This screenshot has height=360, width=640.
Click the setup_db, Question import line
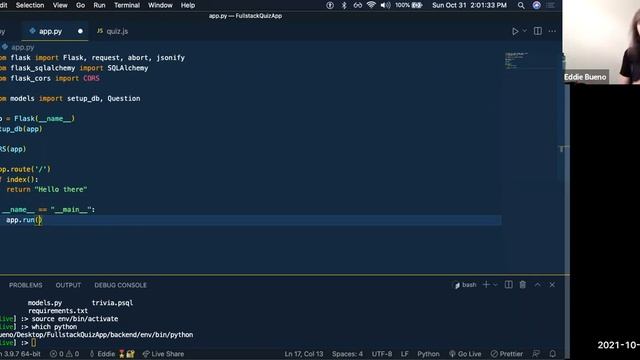(x=70, y=98)
